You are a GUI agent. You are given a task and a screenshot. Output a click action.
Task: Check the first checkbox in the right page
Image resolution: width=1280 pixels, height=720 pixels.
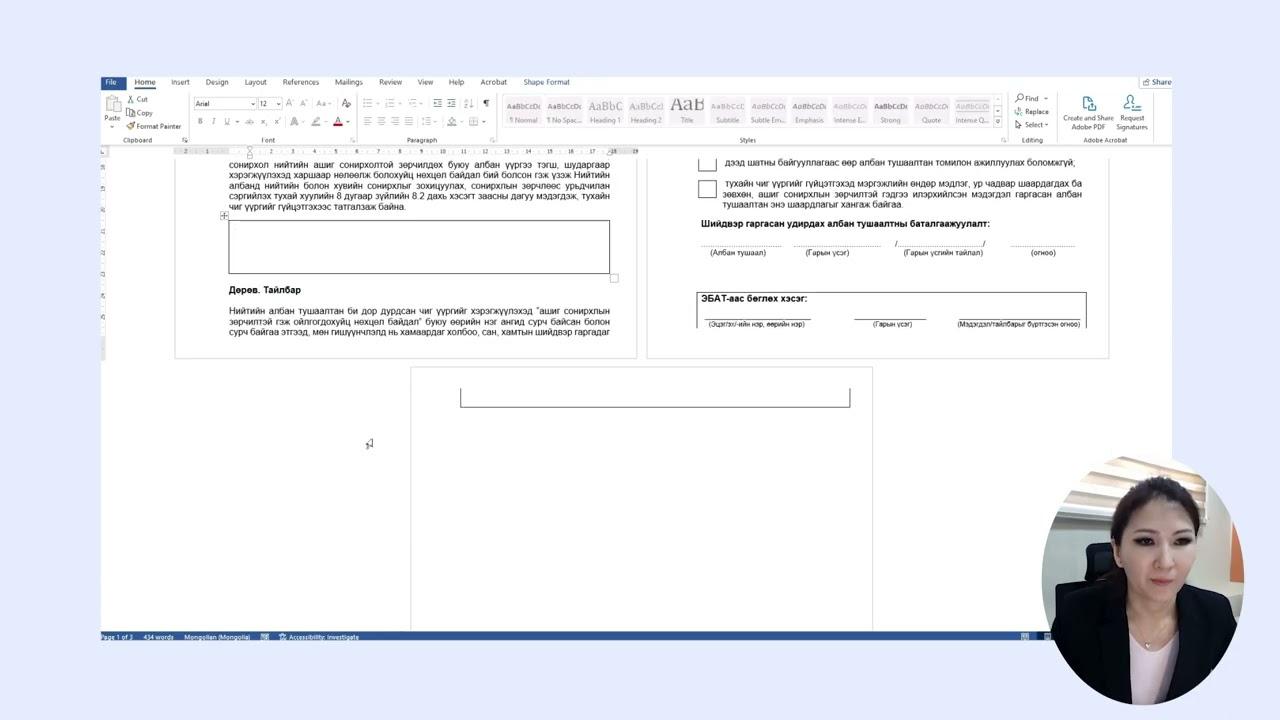(707, 163)
